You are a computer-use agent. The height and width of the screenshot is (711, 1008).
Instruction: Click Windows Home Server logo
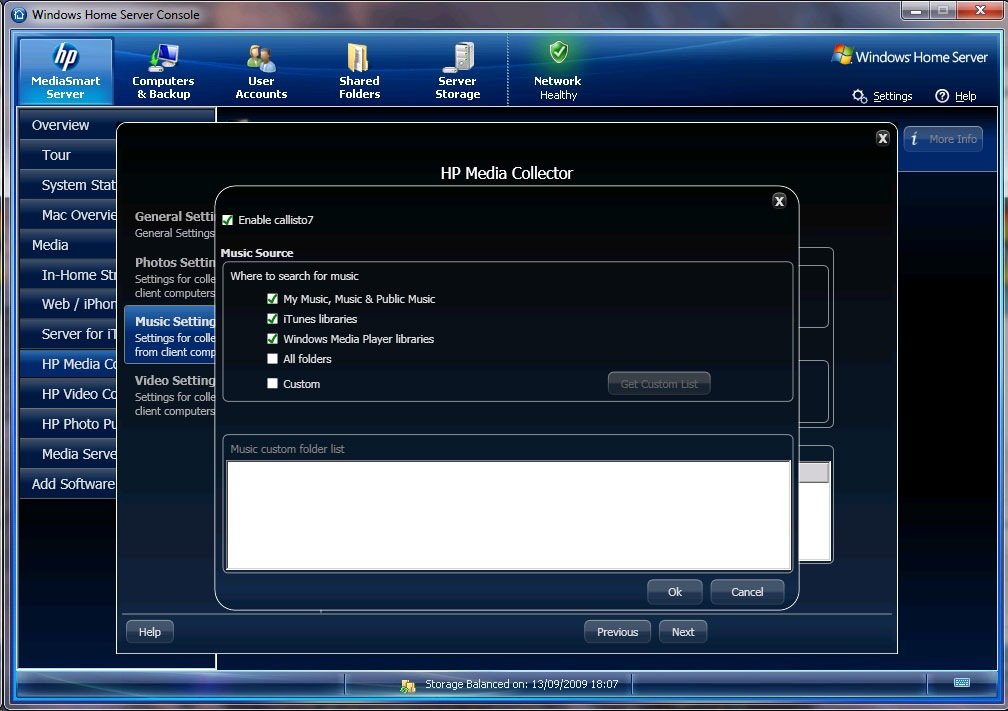pyautogui.click(x=909, y=57)
